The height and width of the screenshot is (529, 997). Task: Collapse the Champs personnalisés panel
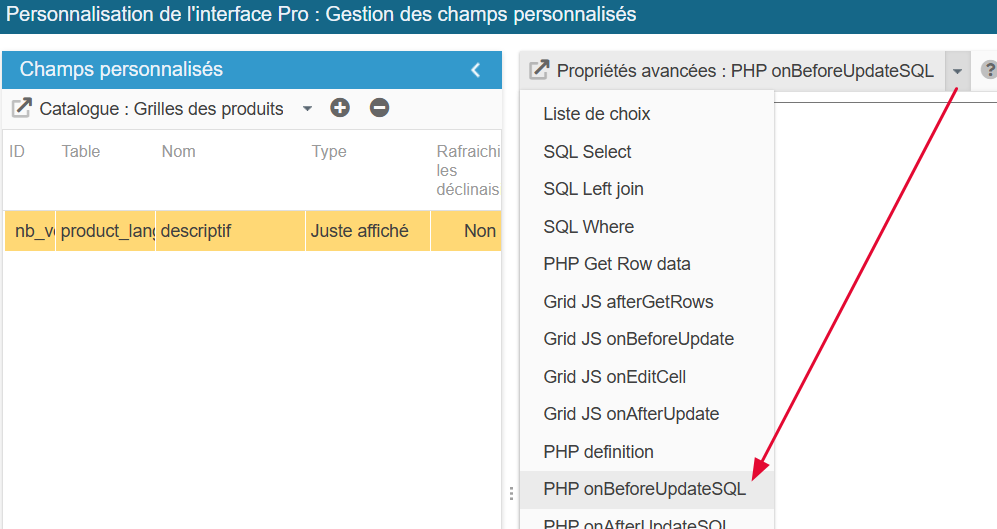(x=476, y=70)
